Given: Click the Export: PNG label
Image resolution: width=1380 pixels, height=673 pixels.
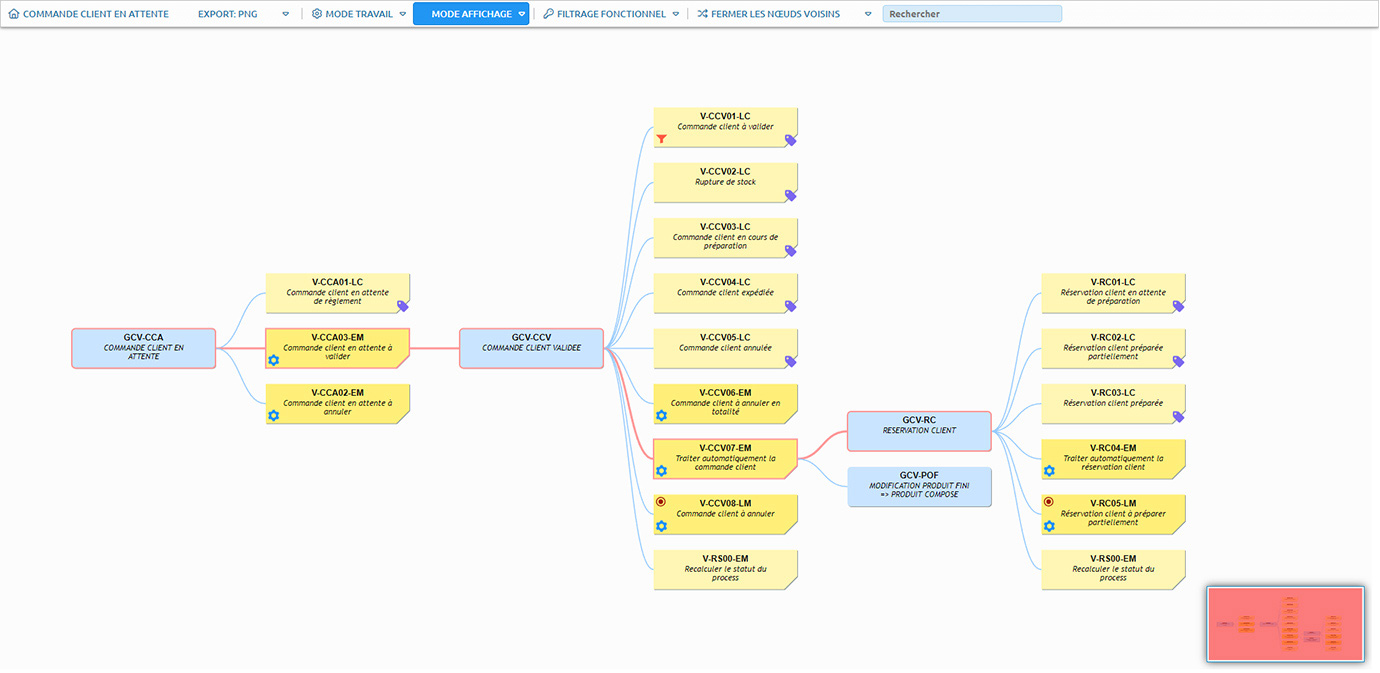Looking at the screenshot, I should [228, 14].
